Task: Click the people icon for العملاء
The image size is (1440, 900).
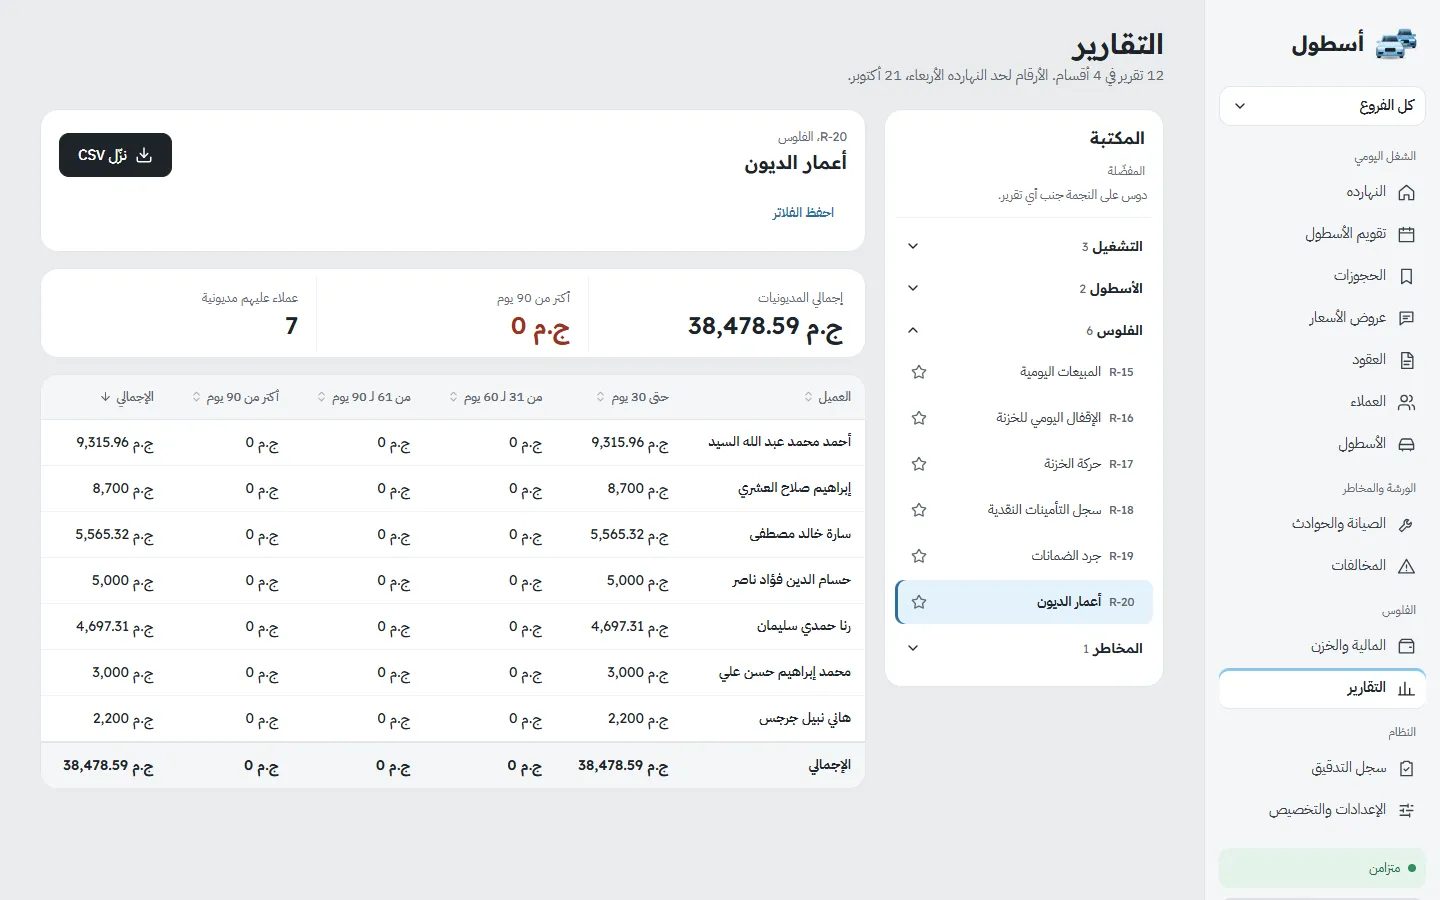Action: coord(1406,402)
